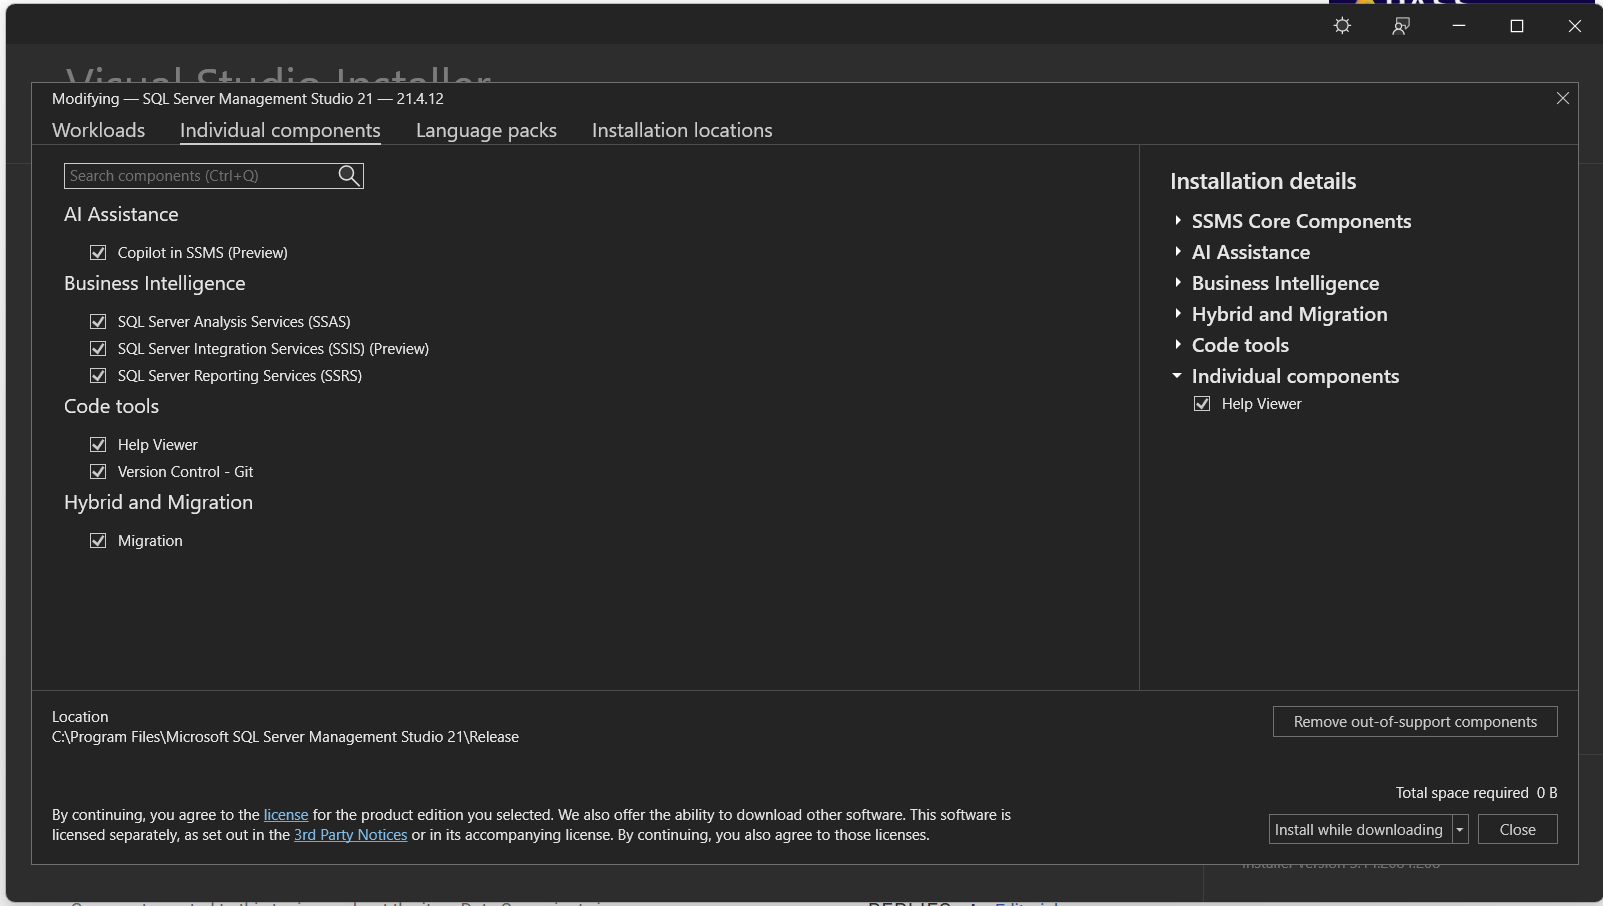The width and height of the screenshot is (1603, 906).
Task: Expand Business Intelligence in Installation details
Action: coord(1178,283)
